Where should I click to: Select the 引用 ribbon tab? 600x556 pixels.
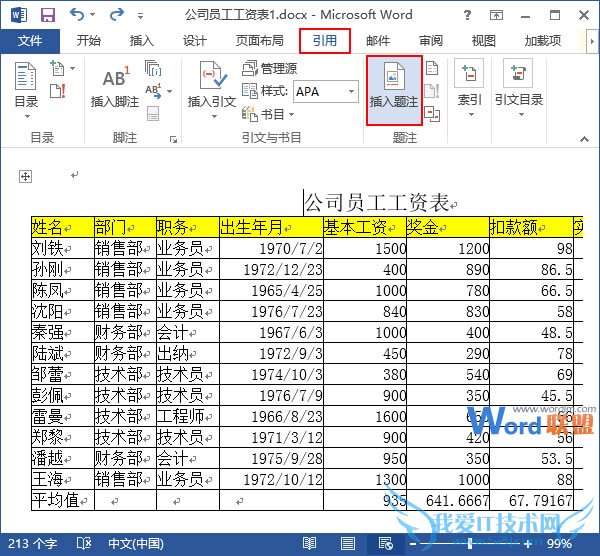pyautogui.click(x=325, y=41)
